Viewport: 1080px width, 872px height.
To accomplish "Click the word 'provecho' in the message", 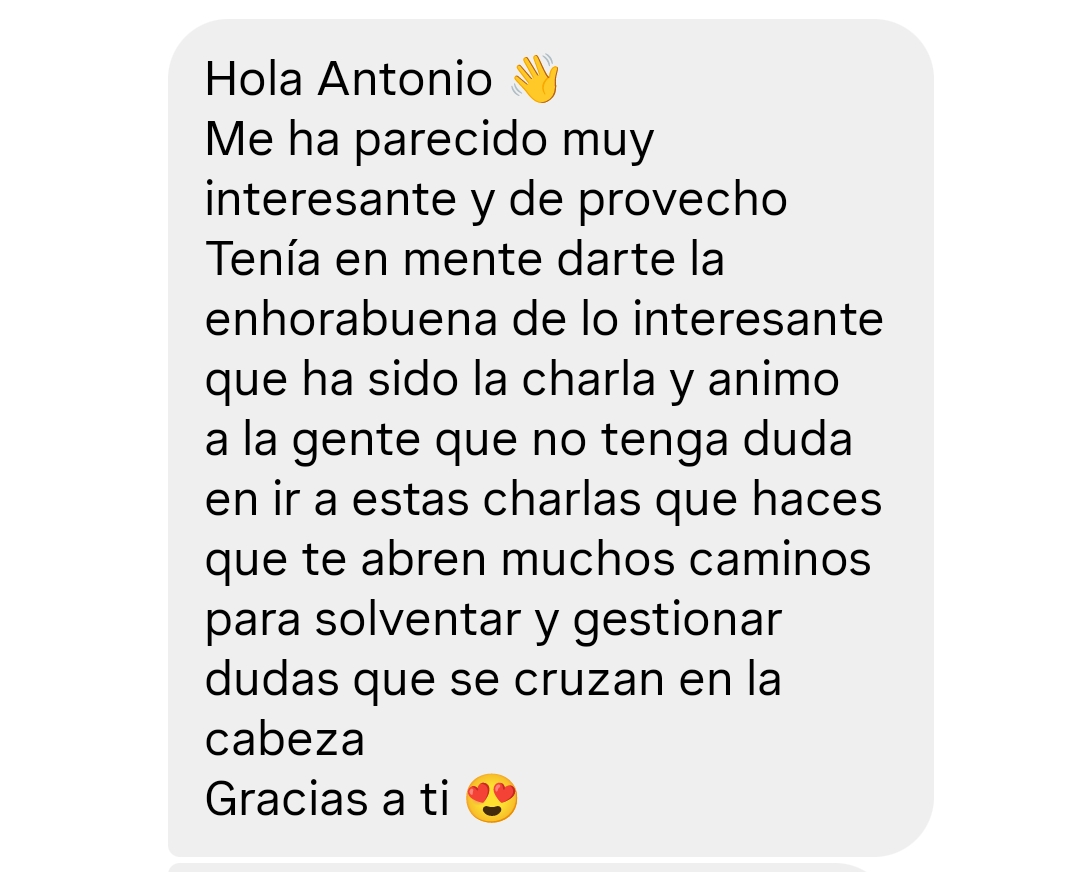I will point(682,201).
